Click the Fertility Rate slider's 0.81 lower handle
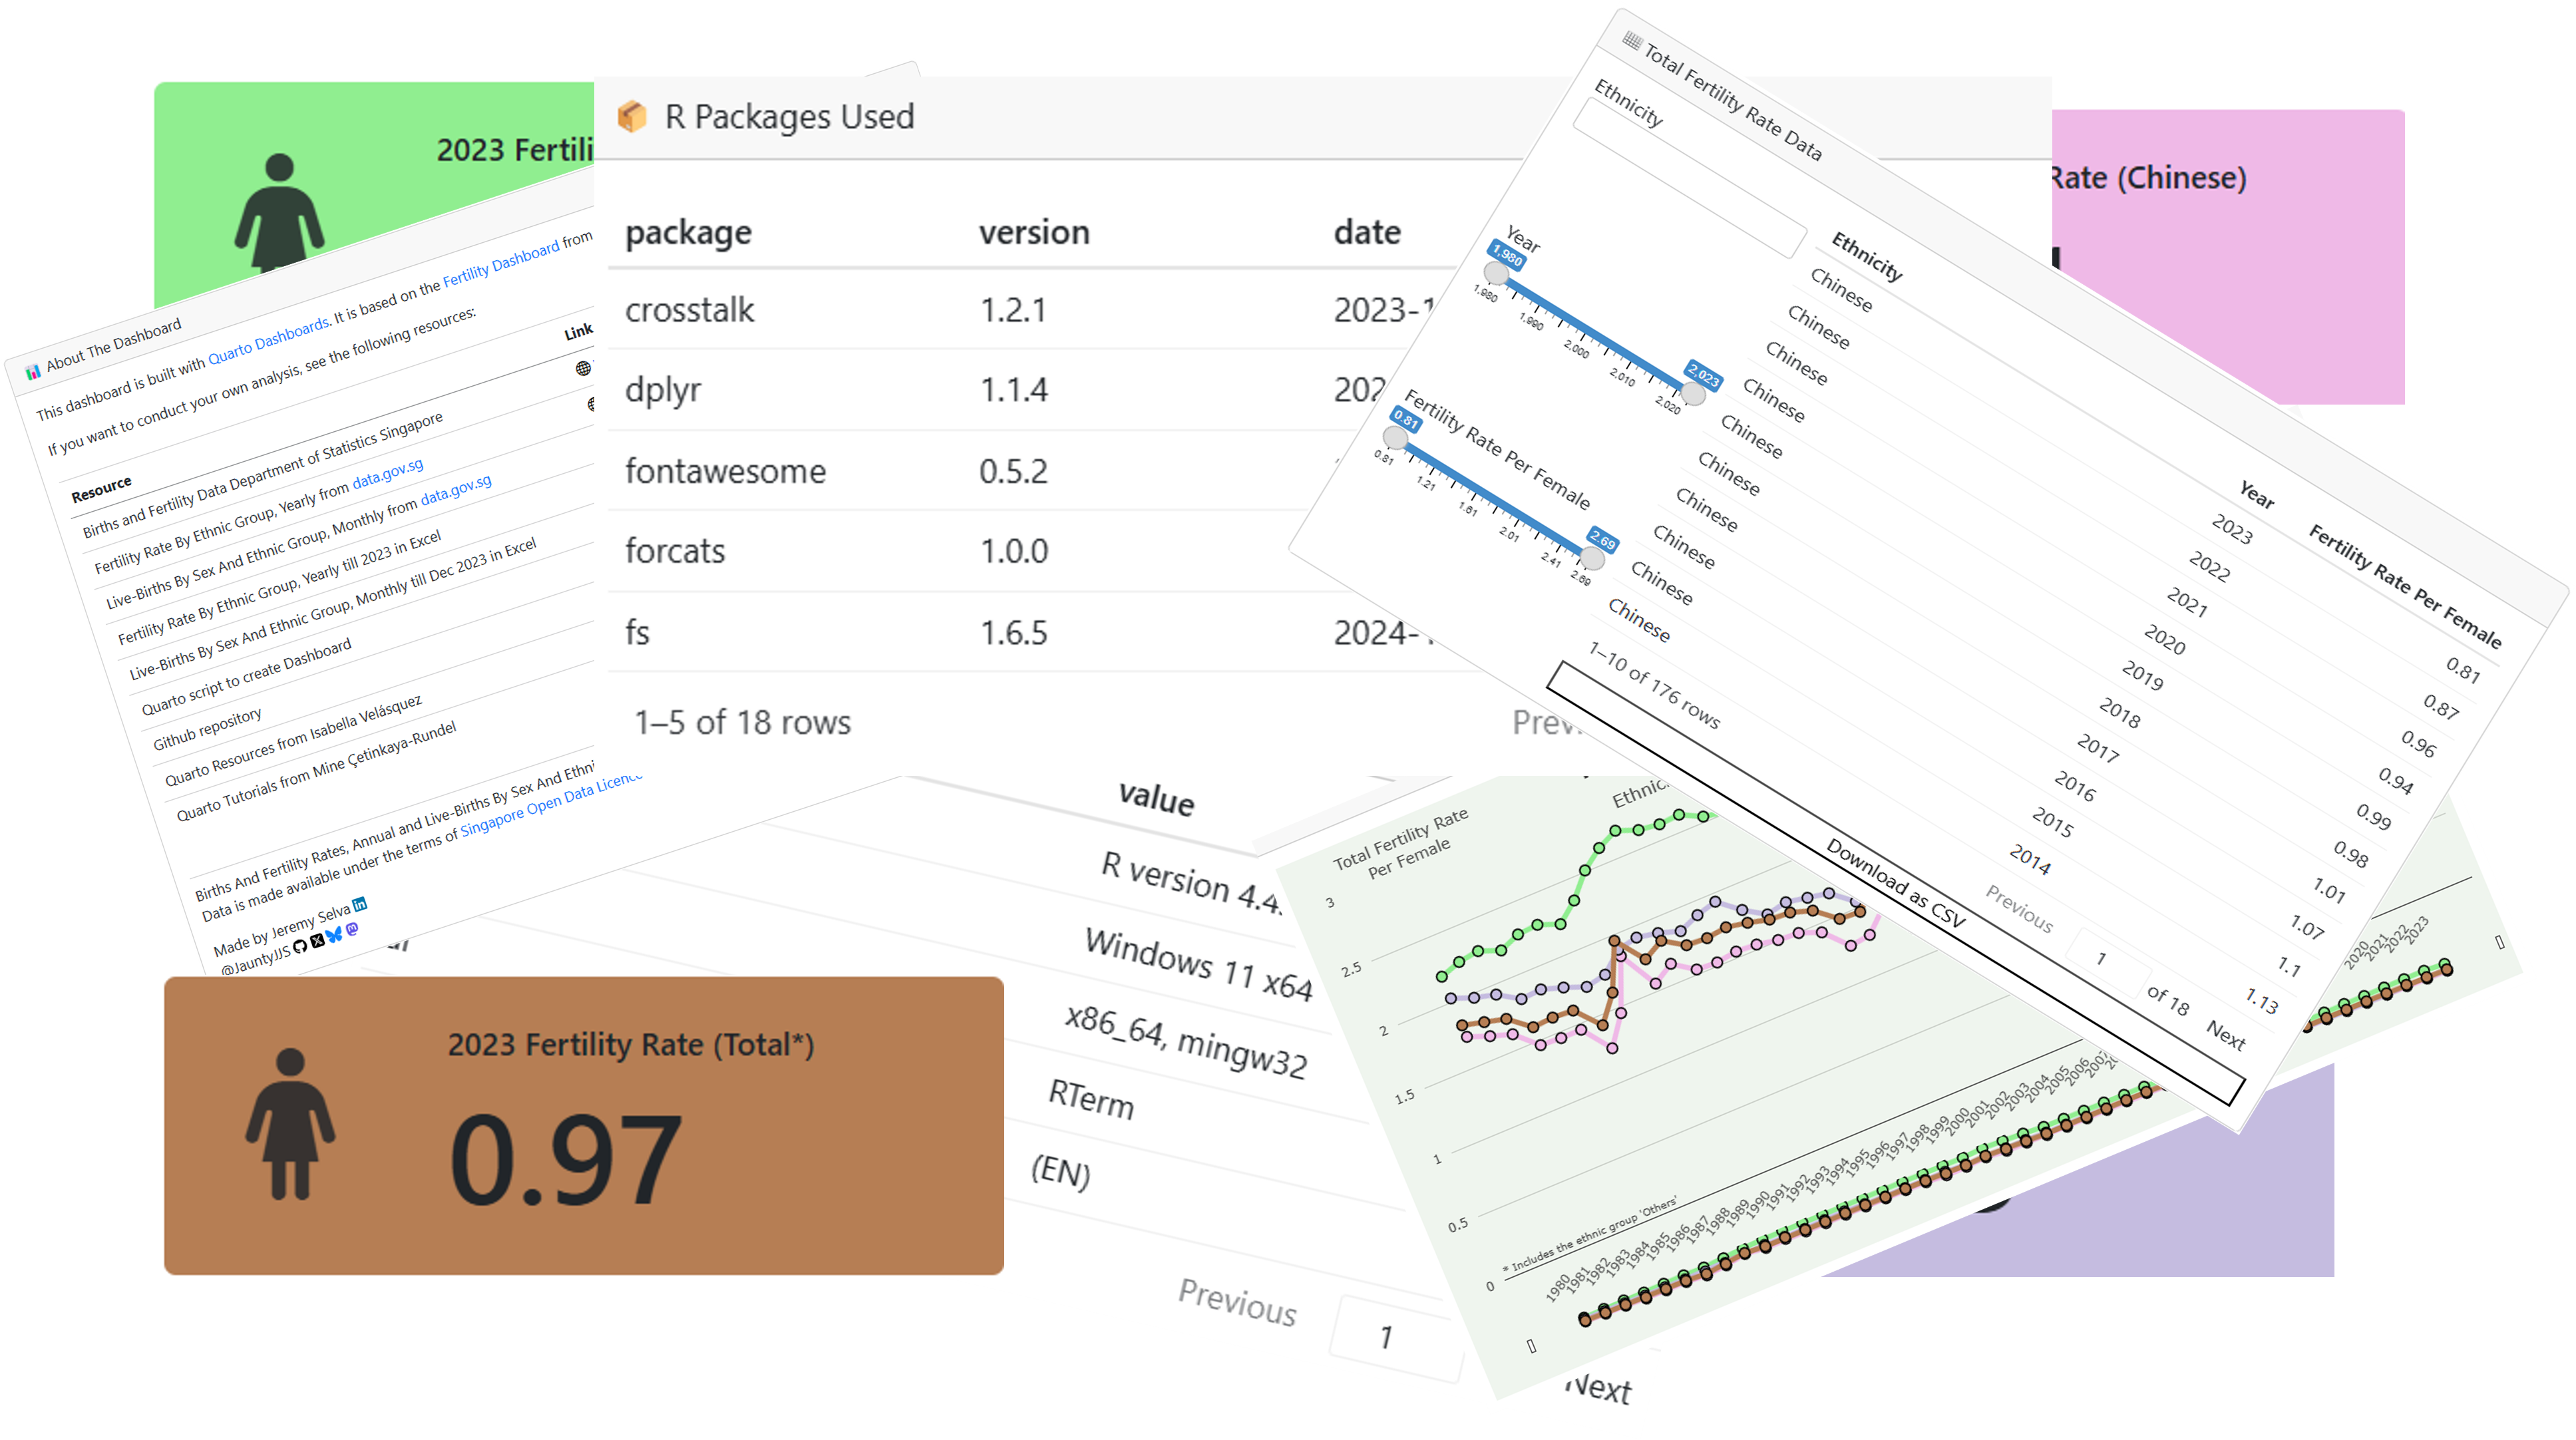Screen dimensions: 2576x1440 pos(1395,438)
